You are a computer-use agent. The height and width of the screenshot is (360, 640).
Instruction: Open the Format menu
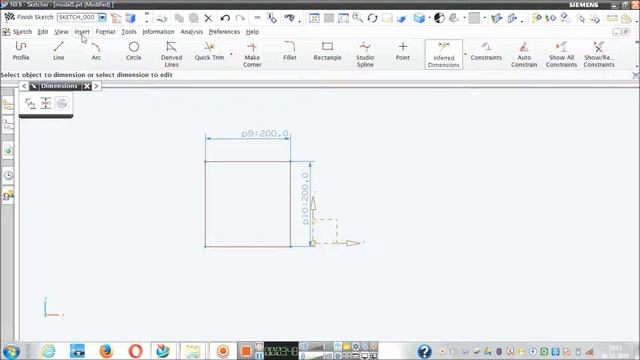pos(105,32)
